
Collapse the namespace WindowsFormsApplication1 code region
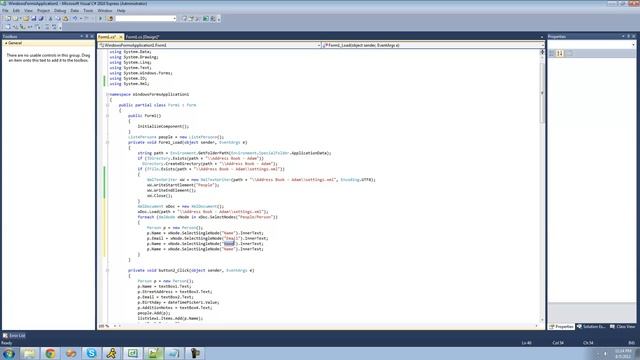108,94
